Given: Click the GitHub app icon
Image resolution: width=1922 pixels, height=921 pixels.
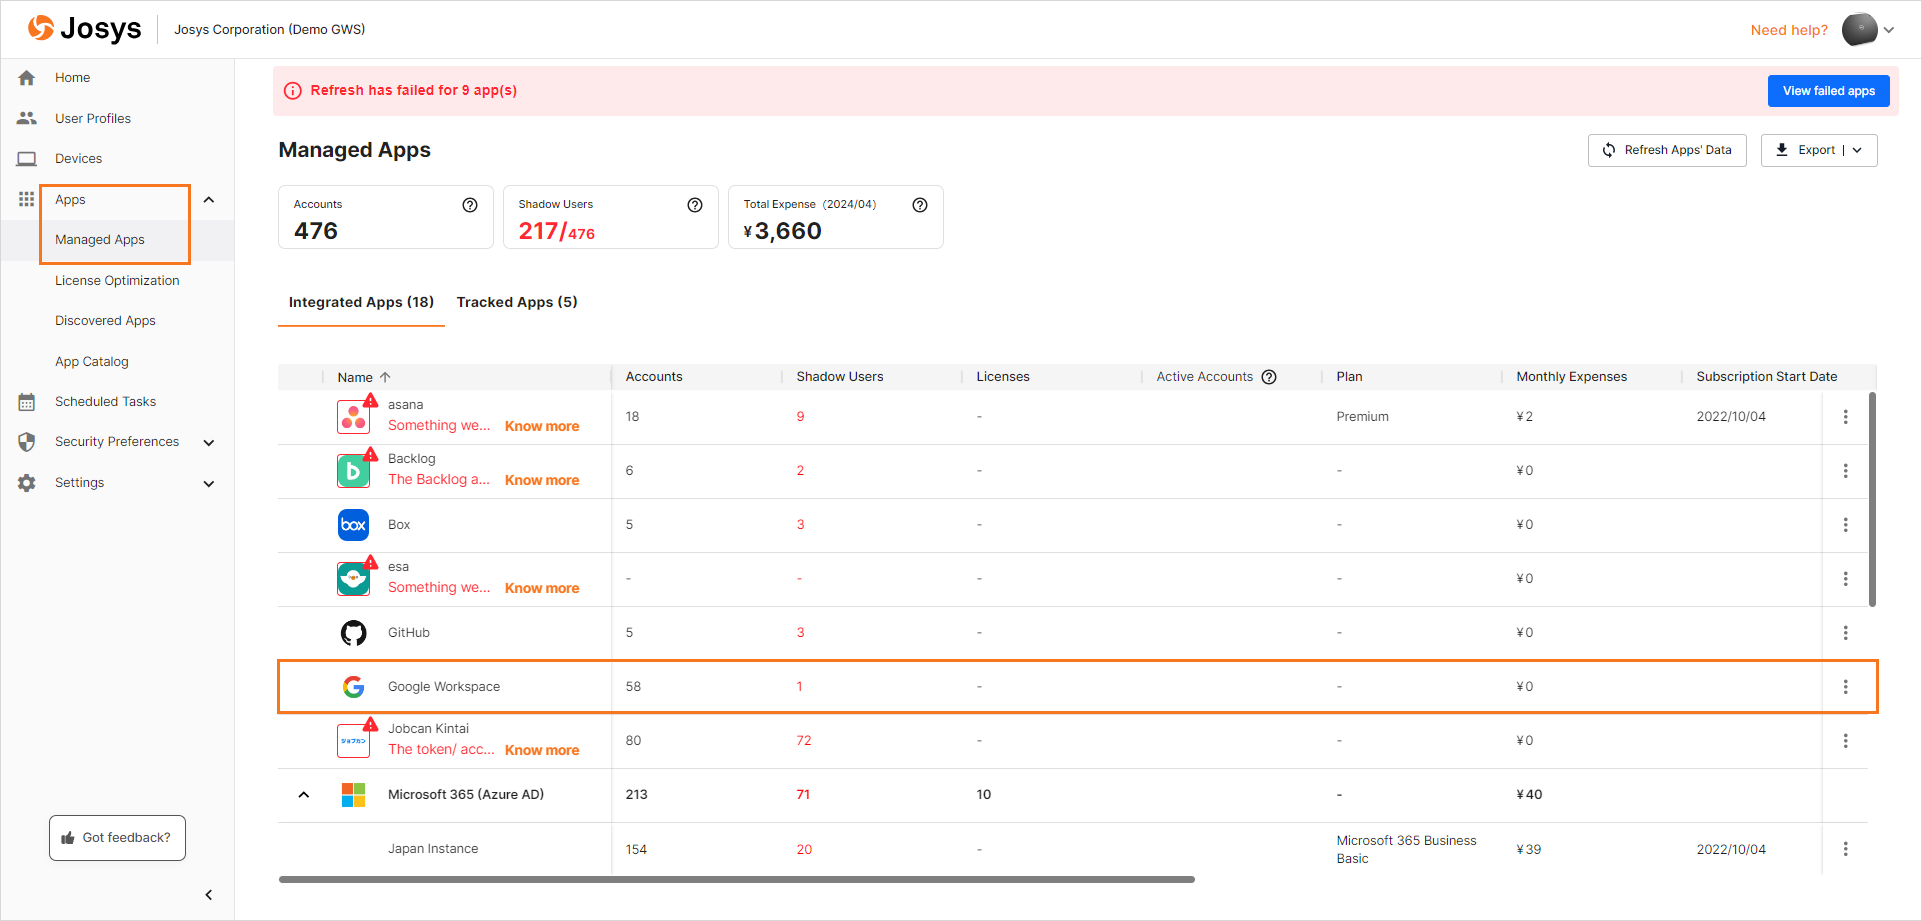Looking at the screenshot, I should (x=354, y=633).
